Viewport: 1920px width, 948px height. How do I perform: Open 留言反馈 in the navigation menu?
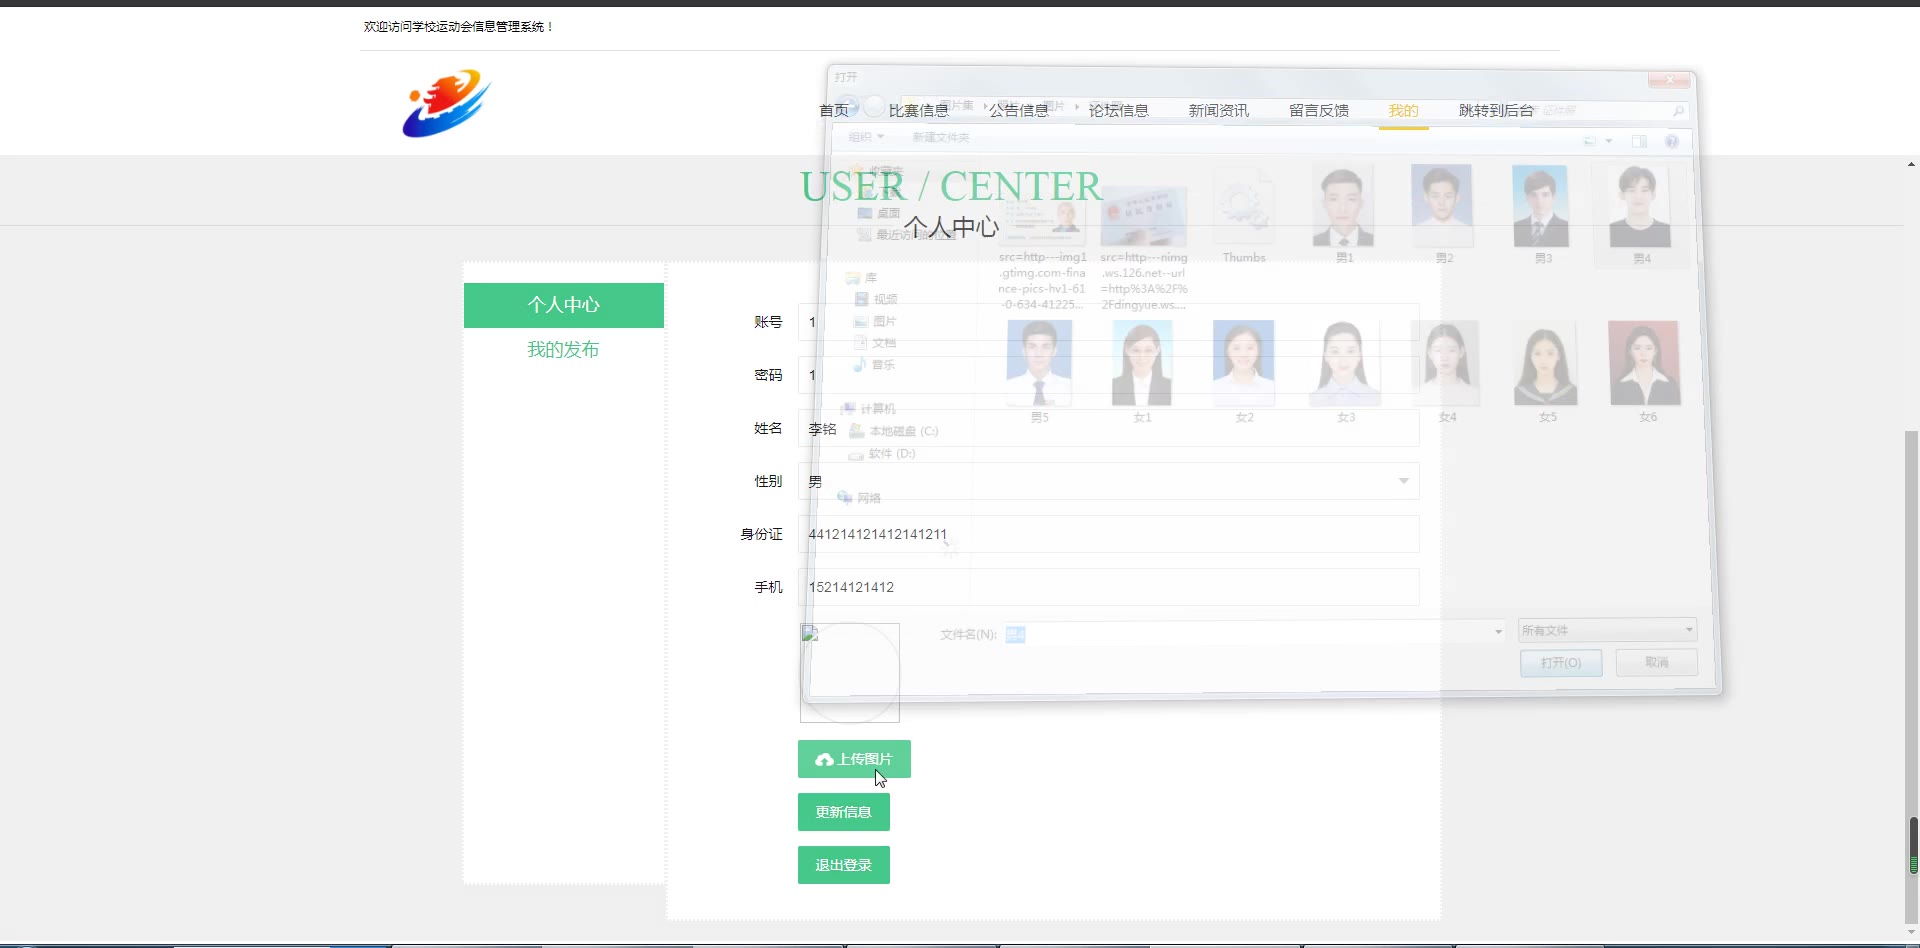pyautogui.click(x=1319, y=110)
